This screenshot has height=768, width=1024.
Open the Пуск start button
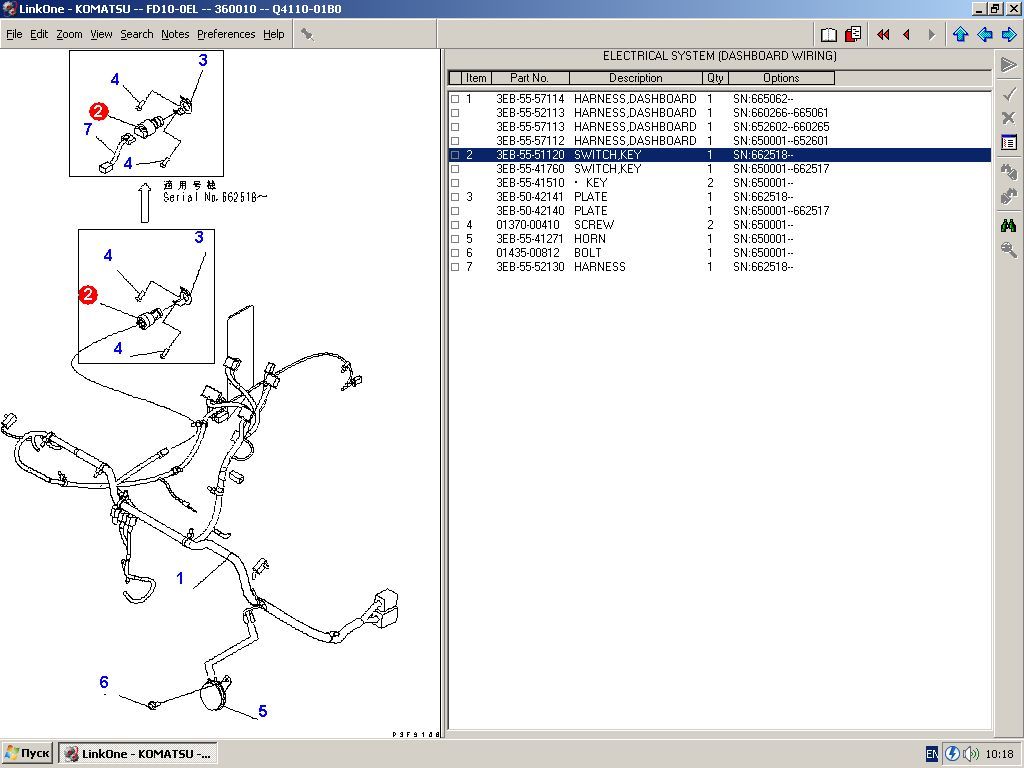coord(27,753)
